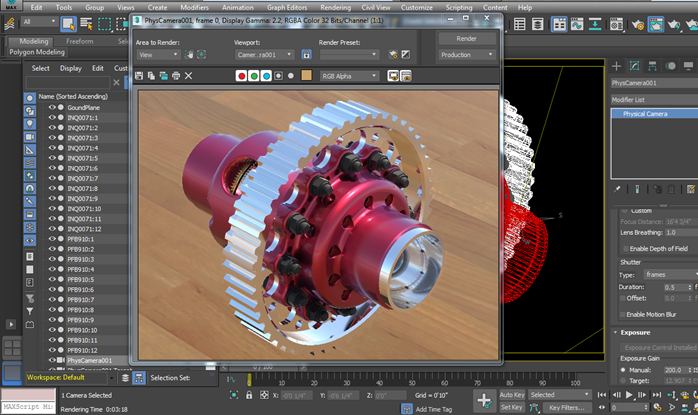698x415 pixels.
Task: Open the Viewport camera dropdown
Action: (264, 55)
